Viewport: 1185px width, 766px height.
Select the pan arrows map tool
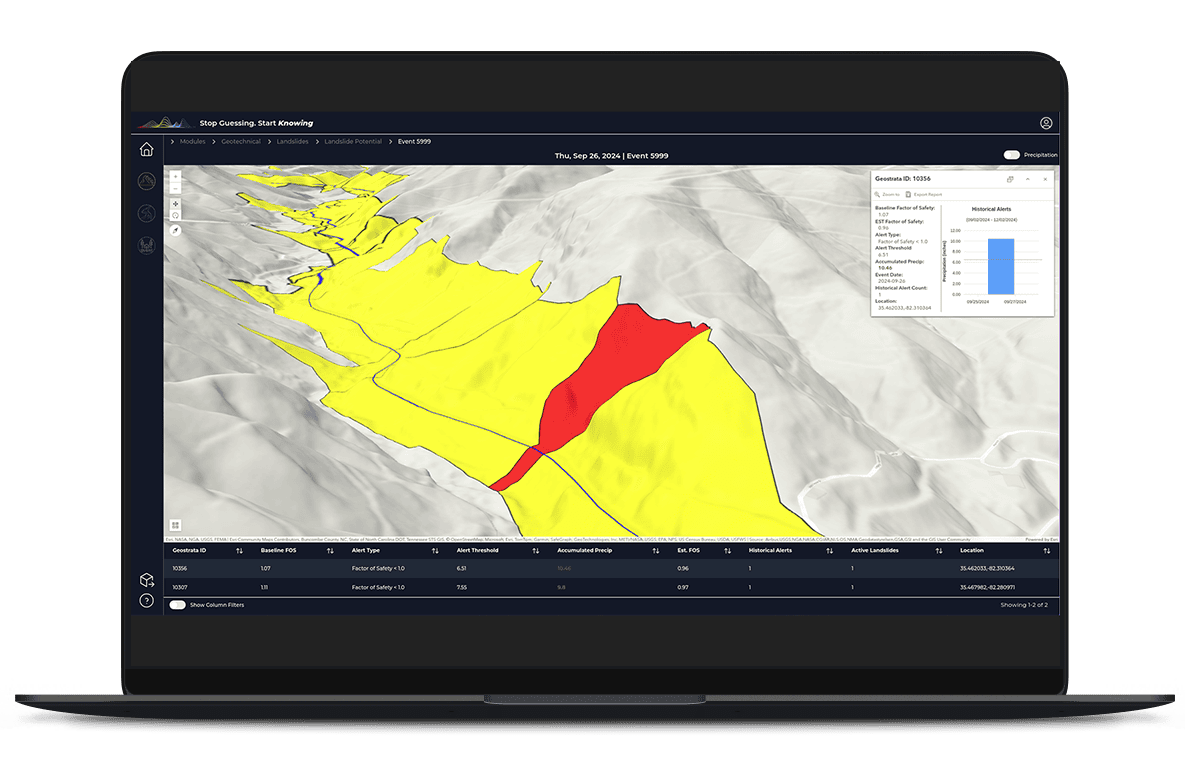pos(175,204)
